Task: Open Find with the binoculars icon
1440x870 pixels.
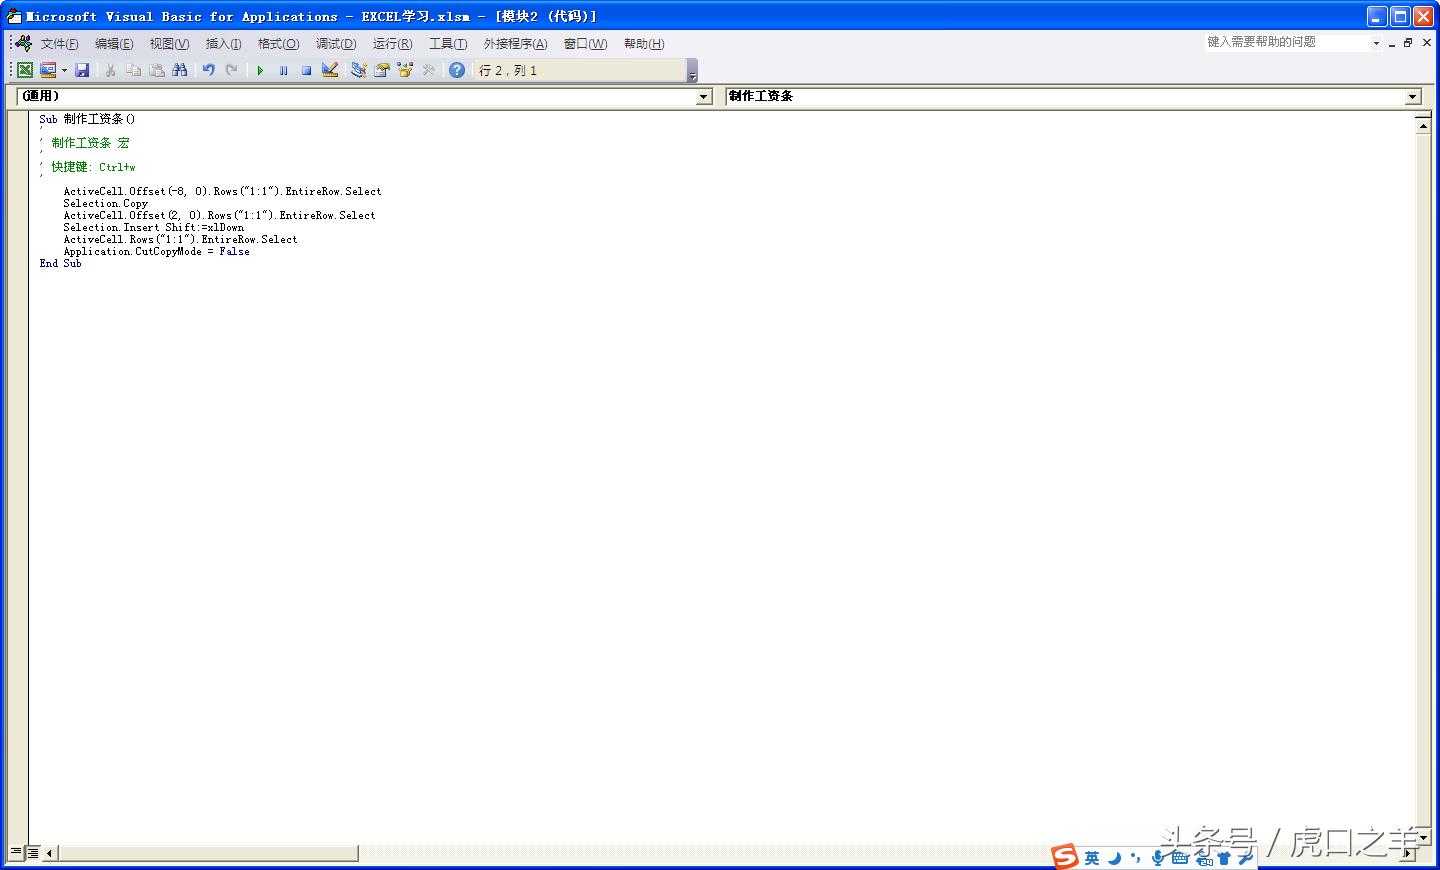Action: coord(180,70)
